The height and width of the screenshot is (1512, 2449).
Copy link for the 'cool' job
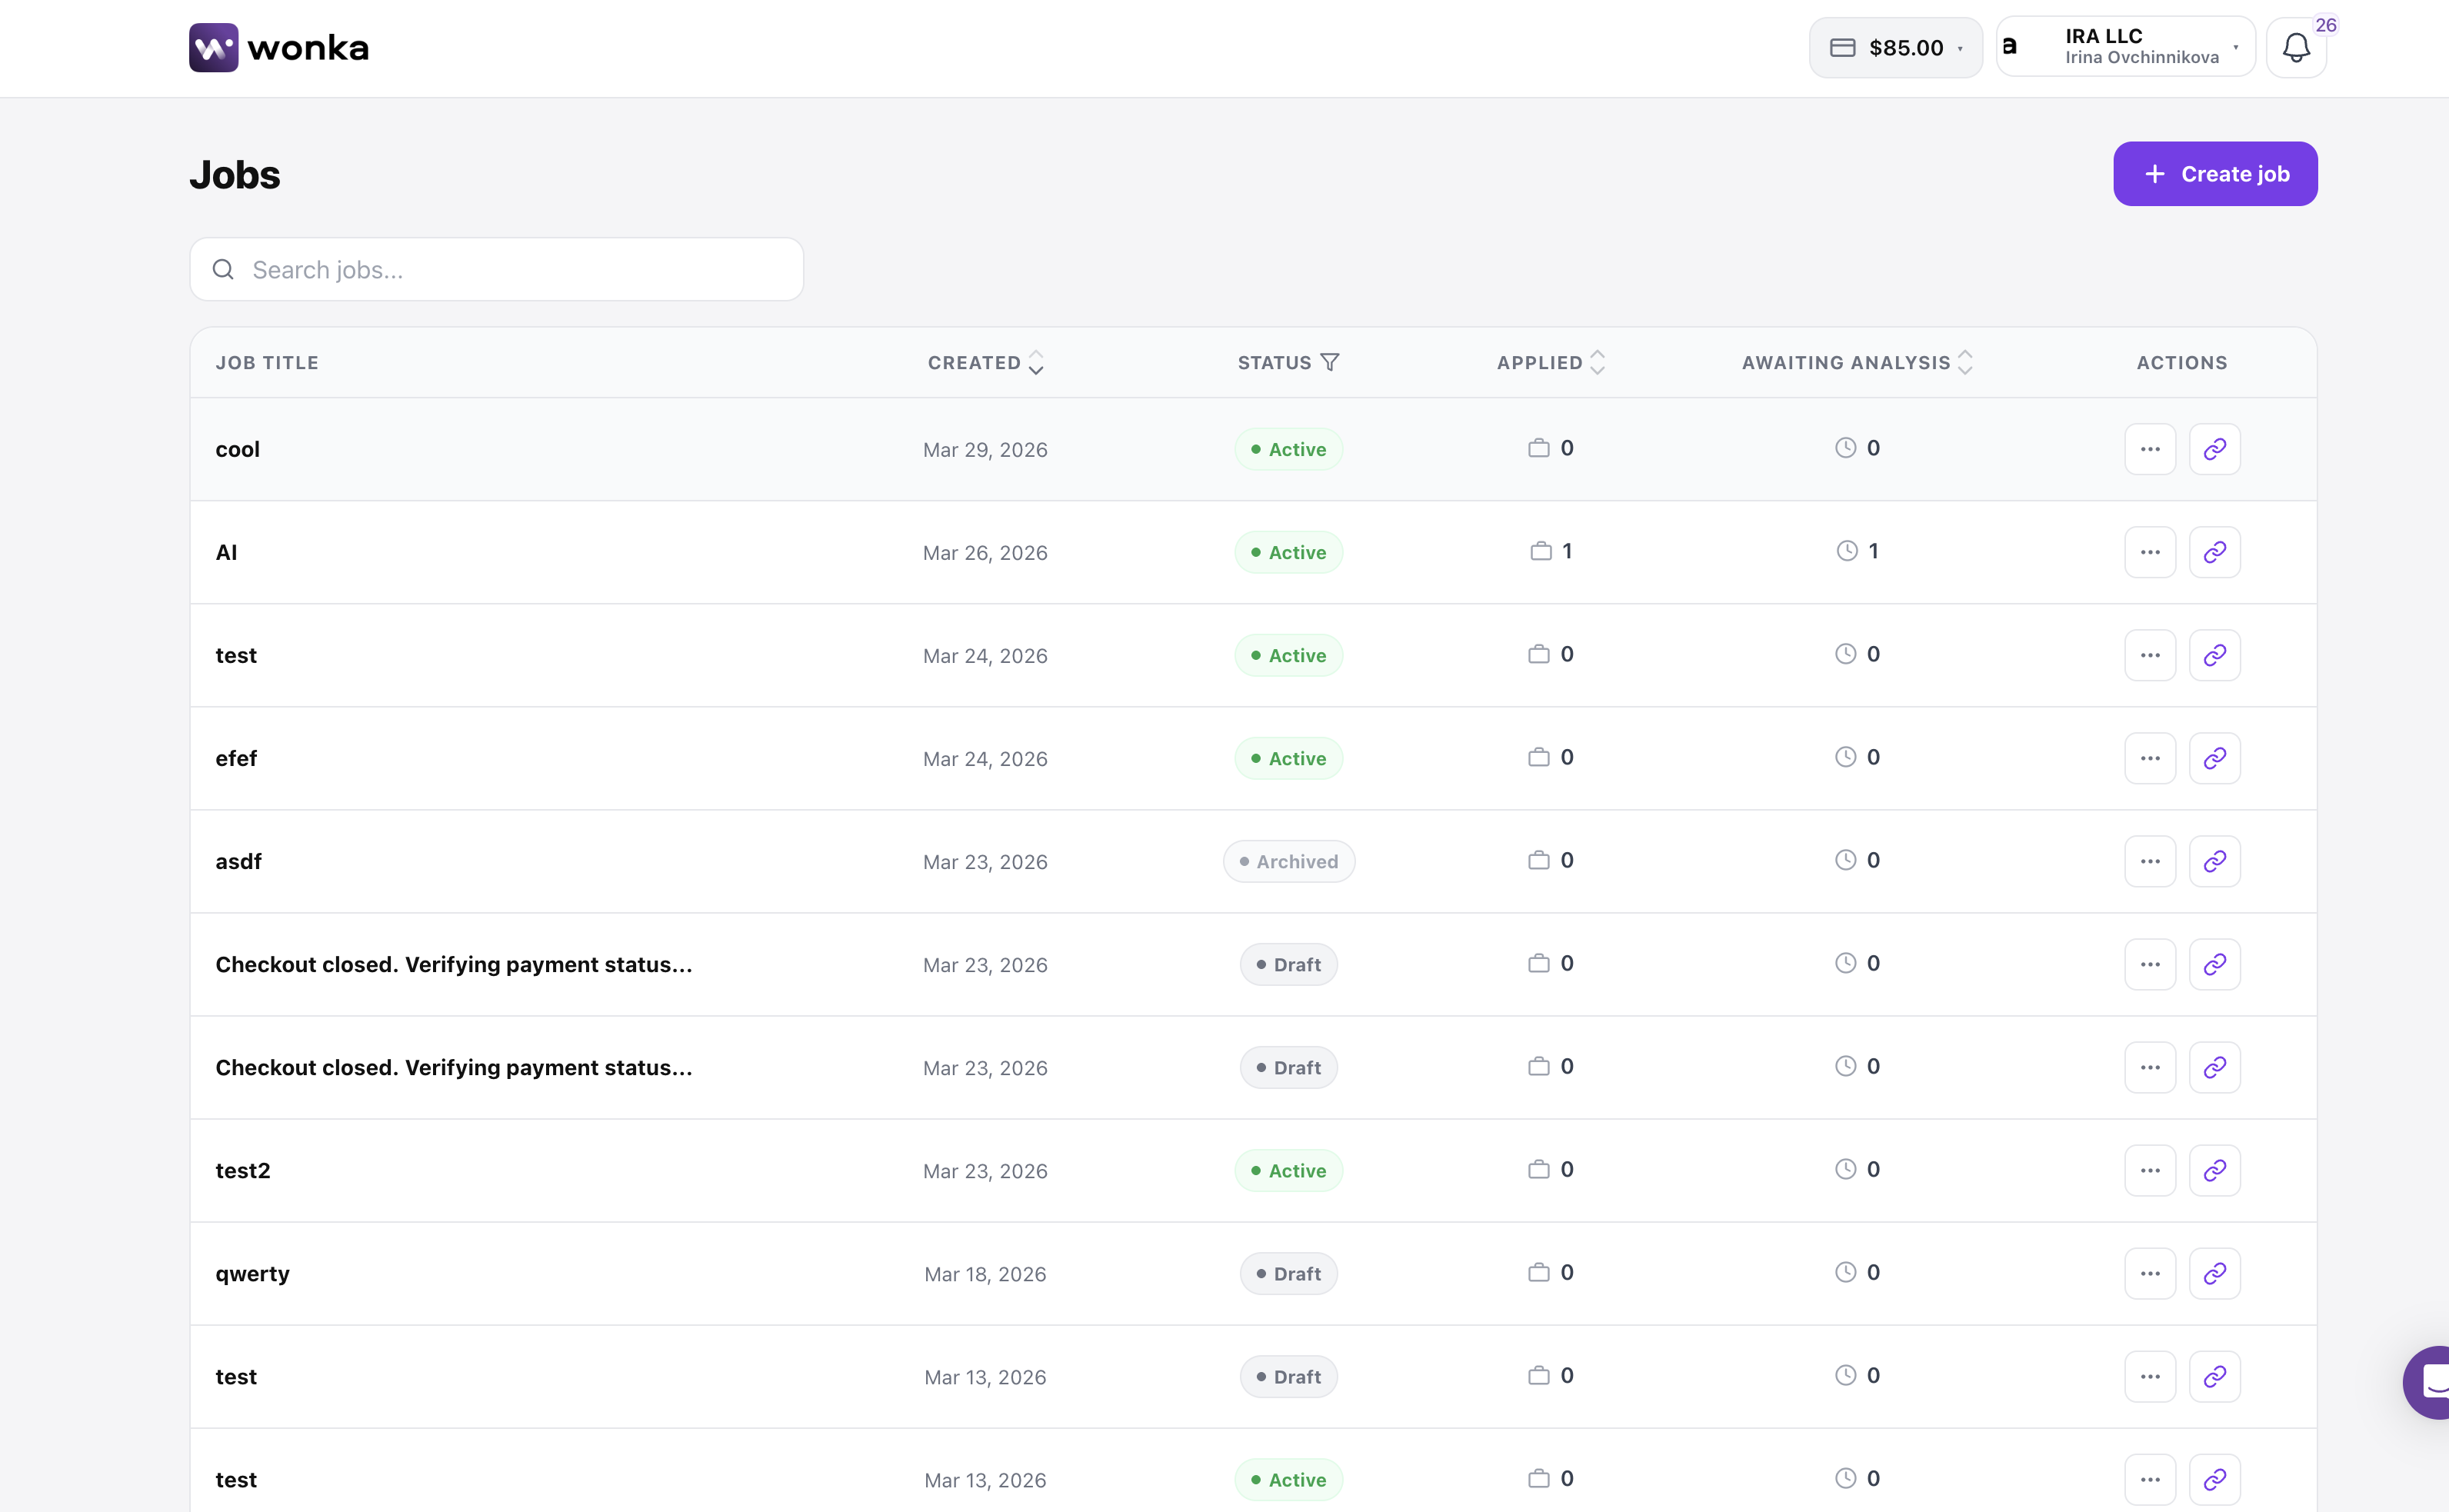[2214, 449]
